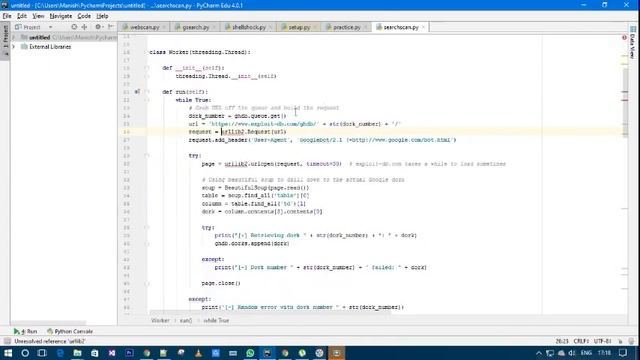Open the notification center icon in taskbar

pos(623,353)
